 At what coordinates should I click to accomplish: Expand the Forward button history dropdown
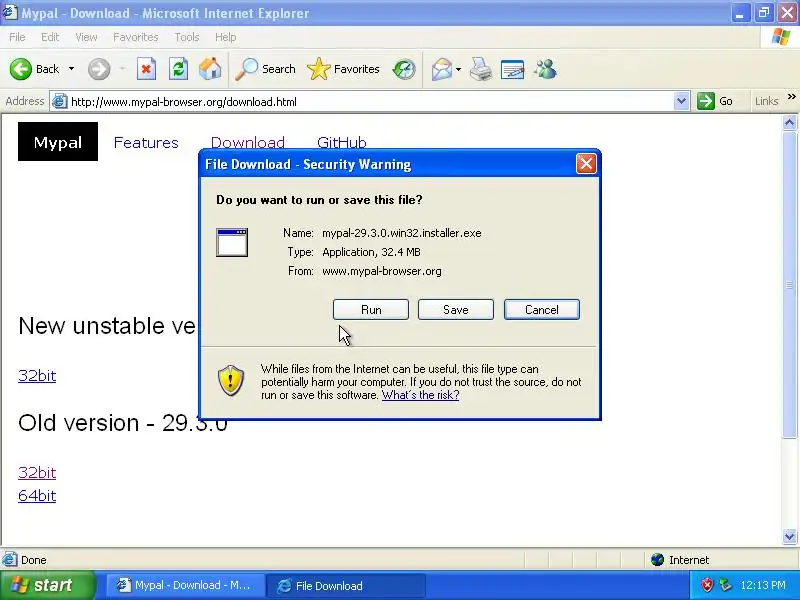click(x=122, y=69)
